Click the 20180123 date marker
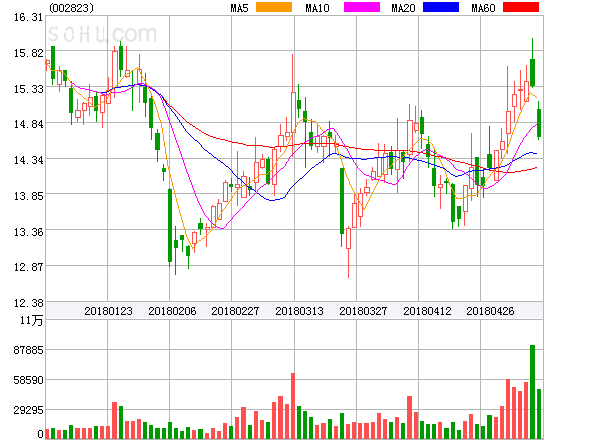The width and height of the screenshot is (600, 440). pos(108,311)
